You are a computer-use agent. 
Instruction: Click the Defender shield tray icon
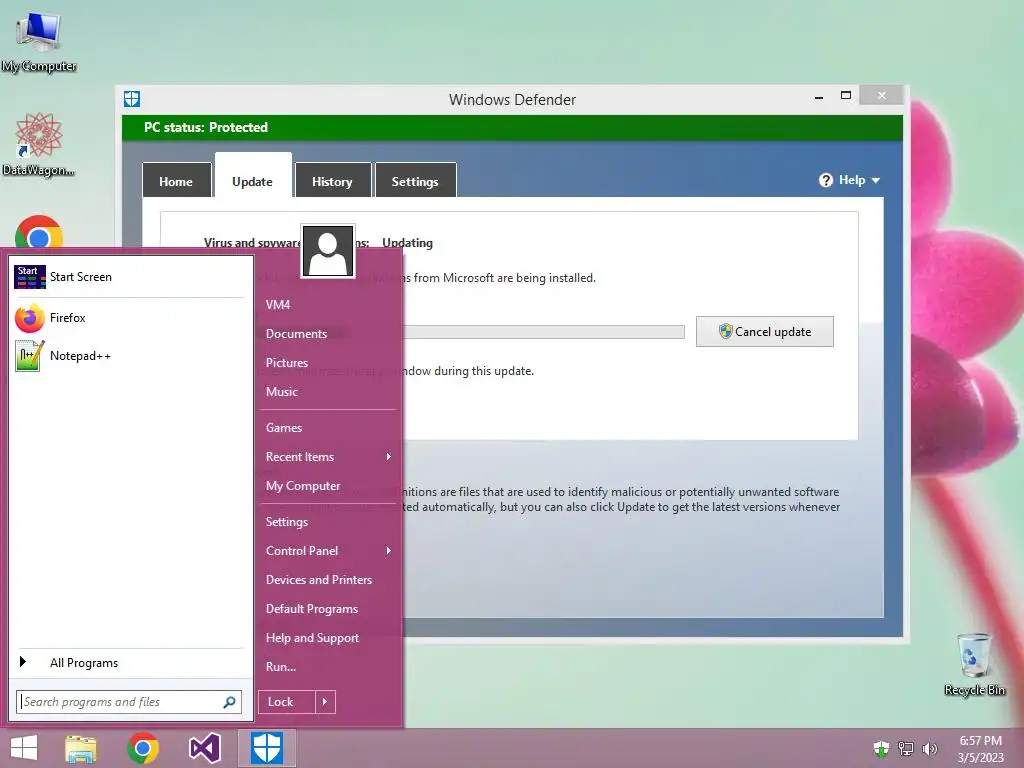pyautogui.click(x=882, y=748)
